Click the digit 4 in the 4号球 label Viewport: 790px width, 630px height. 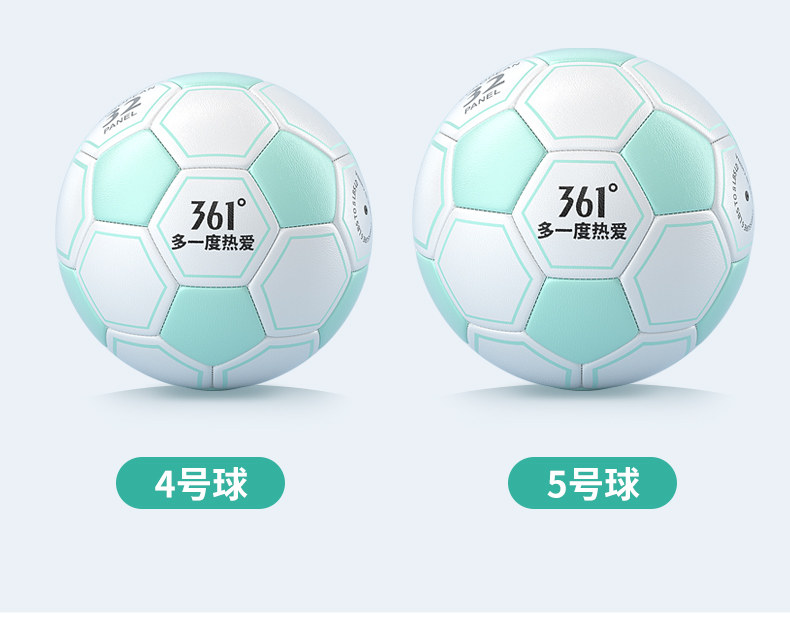(163, 484)
